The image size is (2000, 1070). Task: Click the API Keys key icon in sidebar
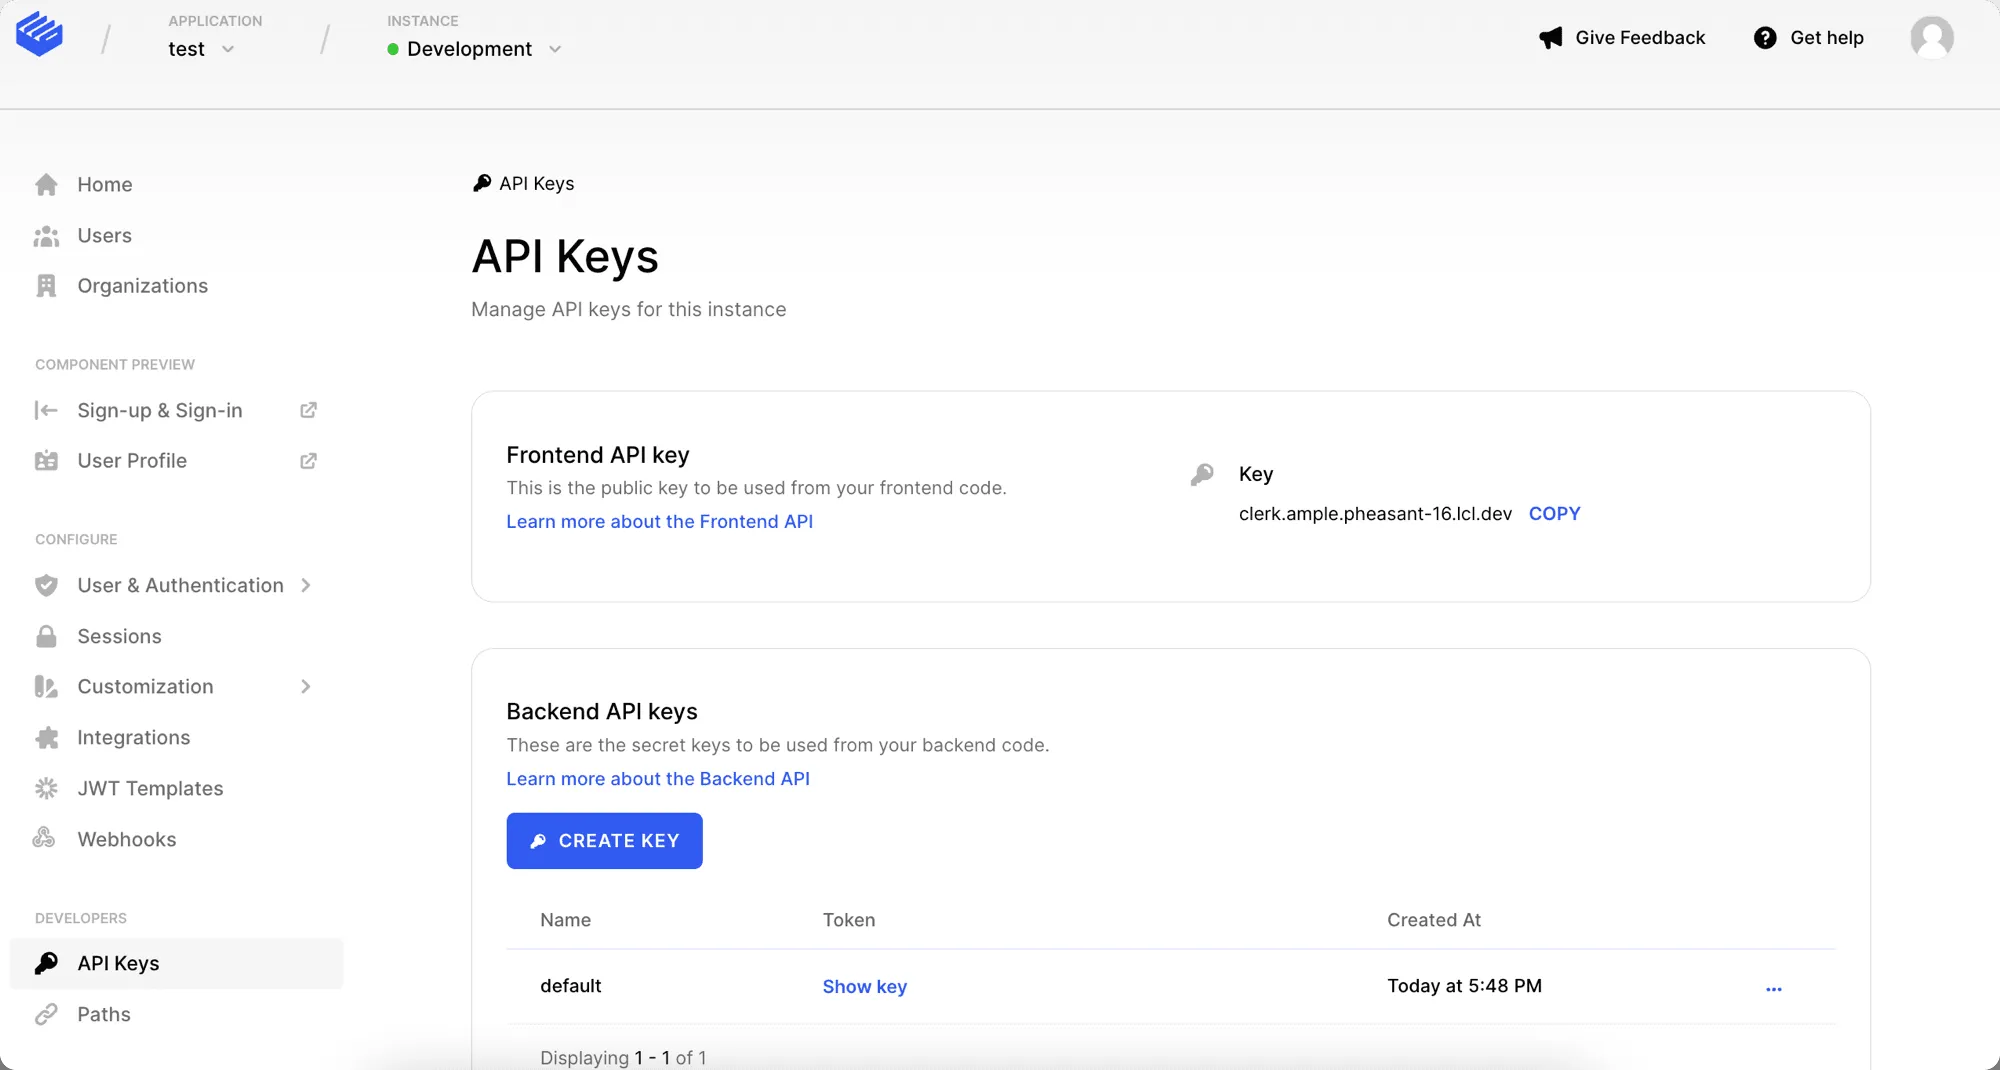tap(46, 963)
